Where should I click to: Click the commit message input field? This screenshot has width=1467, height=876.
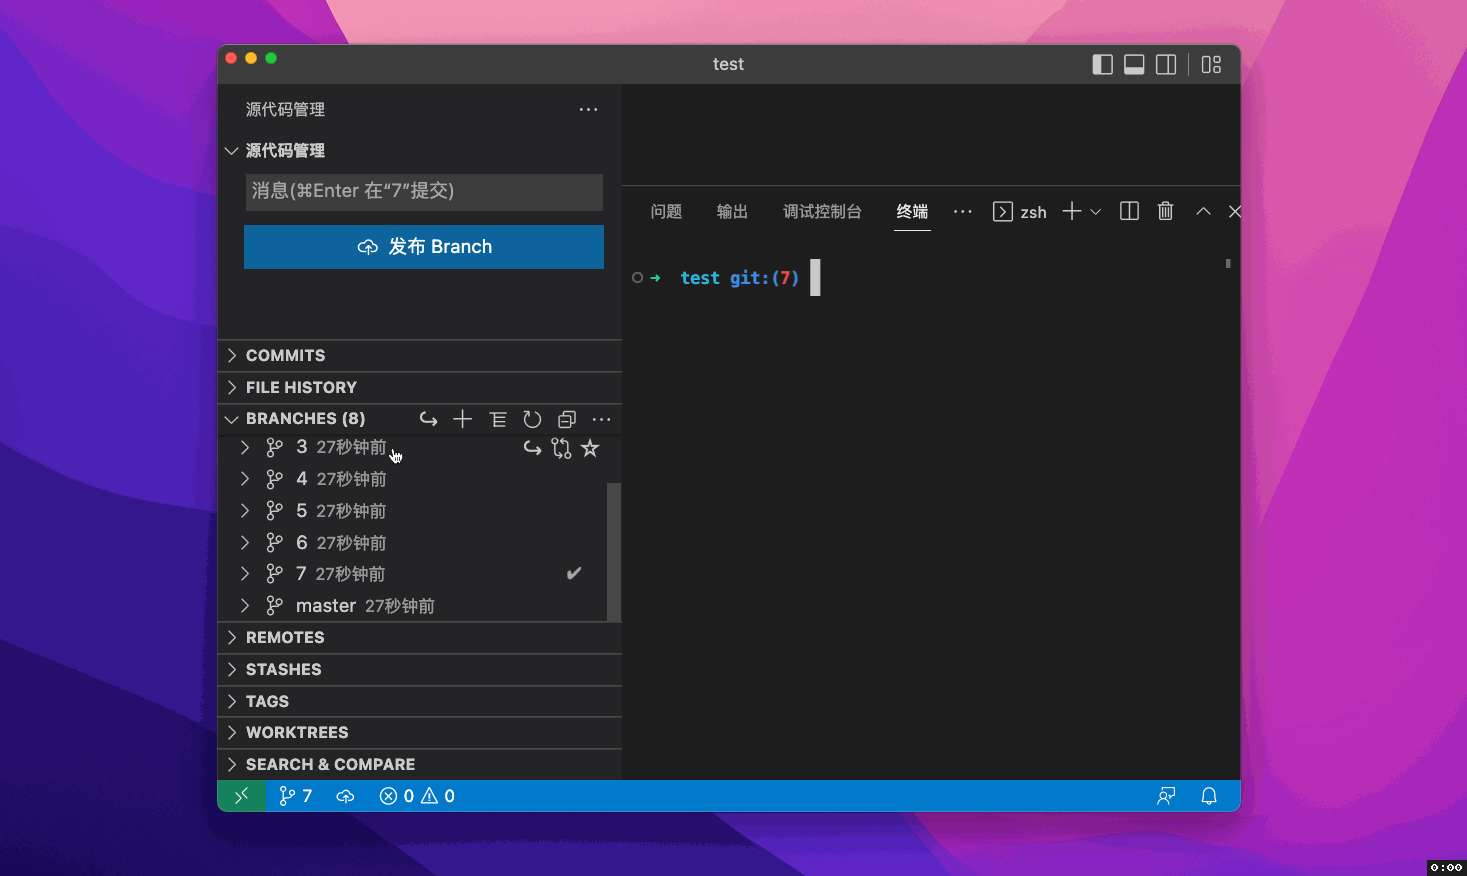click(424, 191)
